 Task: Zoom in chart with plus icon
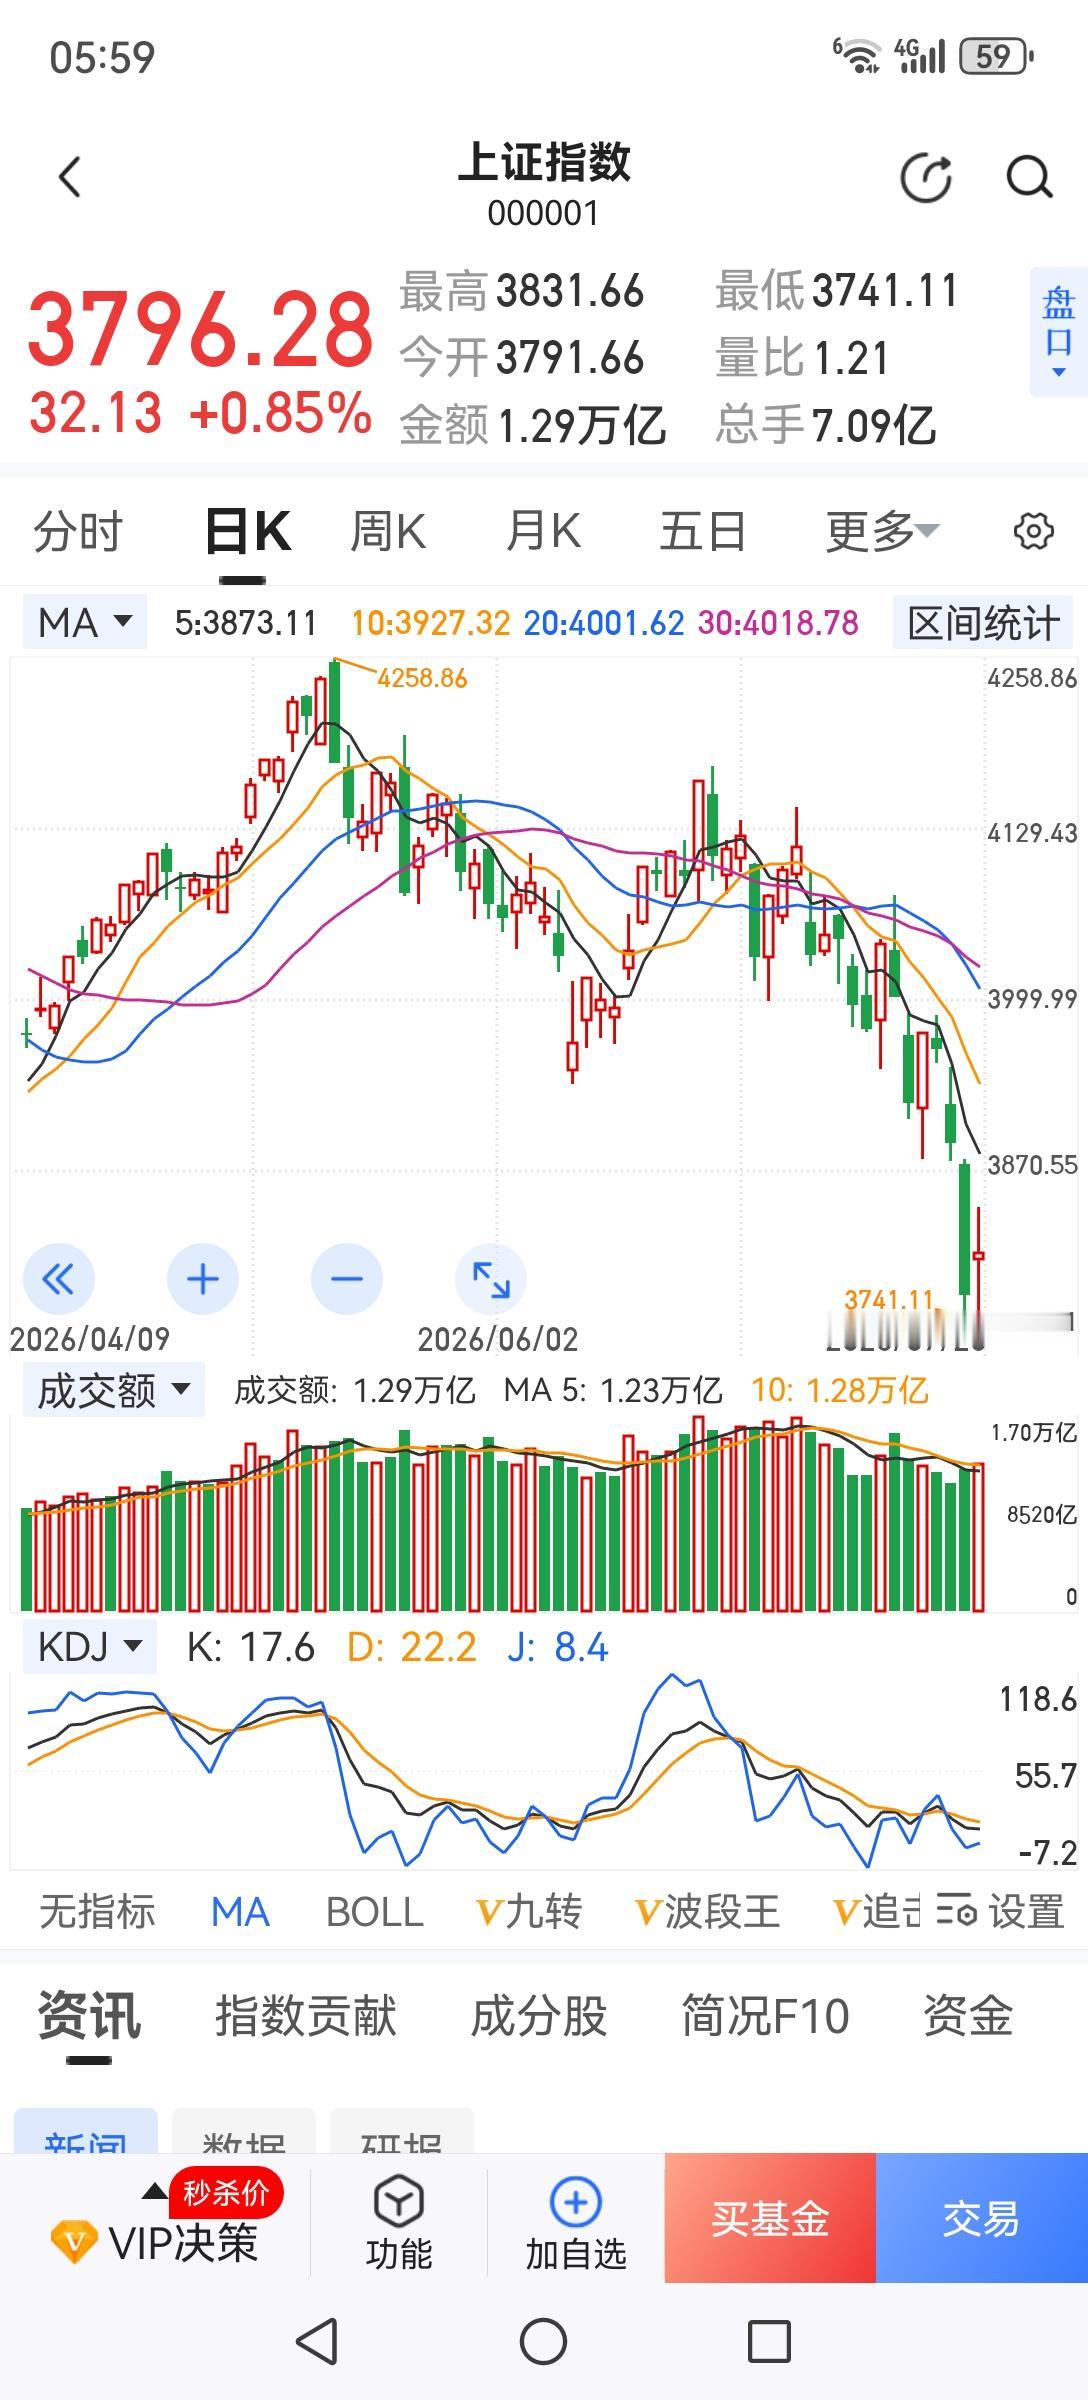point(203,1279)
